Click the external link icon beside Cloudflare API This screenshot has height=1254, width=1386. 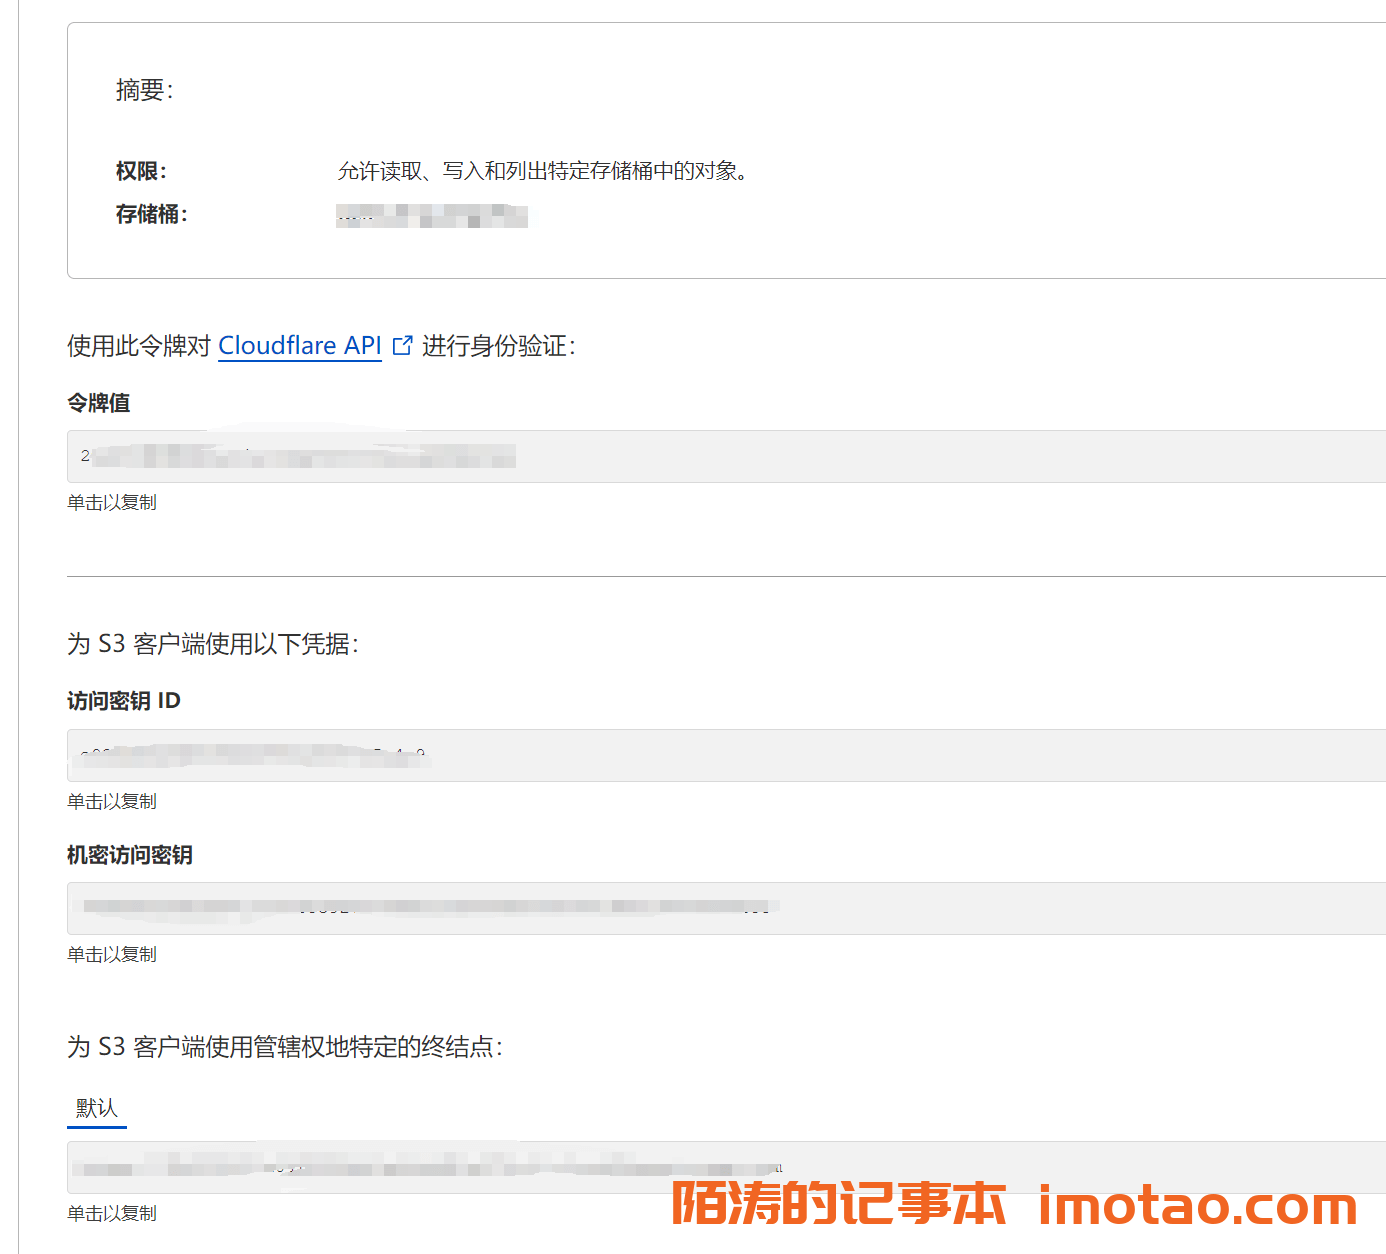[x=402, y=346]
